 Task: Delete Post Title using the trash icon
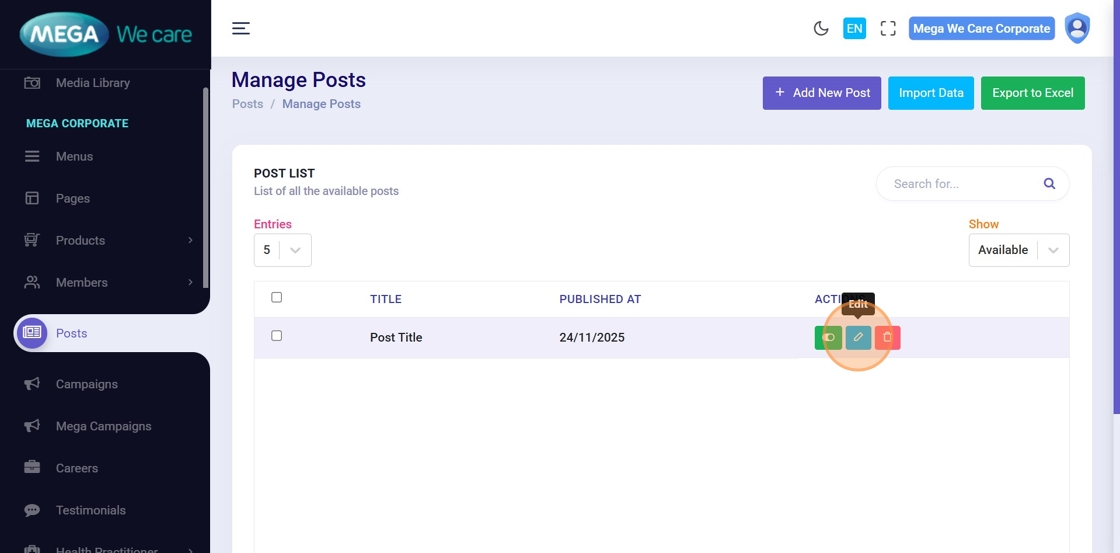(887, 338)
